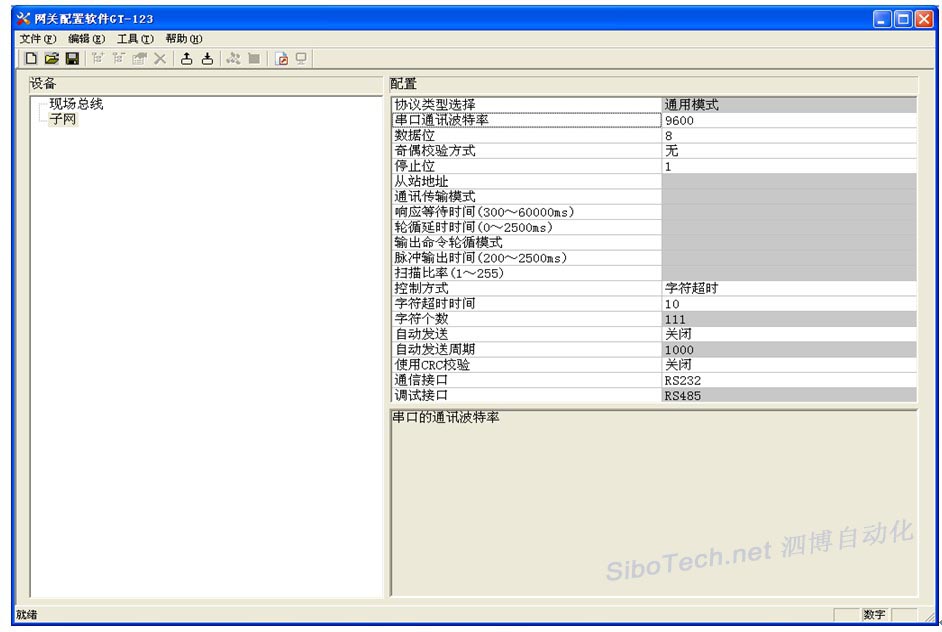Click the grayed-out delete X icon

pyautogui.click(x=160, y=59)
